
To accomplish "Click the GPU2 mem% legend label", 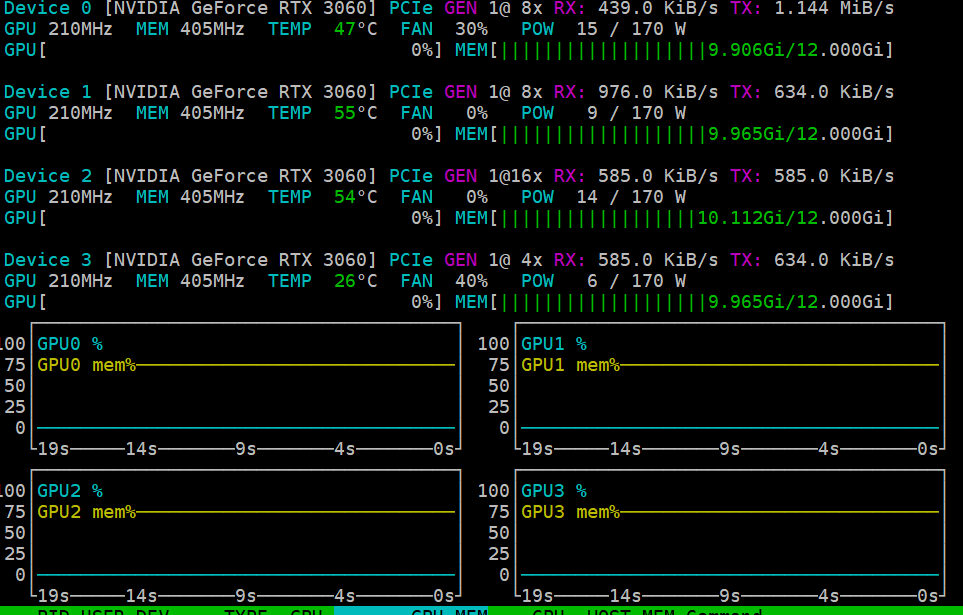I will (x=87, y=512).
